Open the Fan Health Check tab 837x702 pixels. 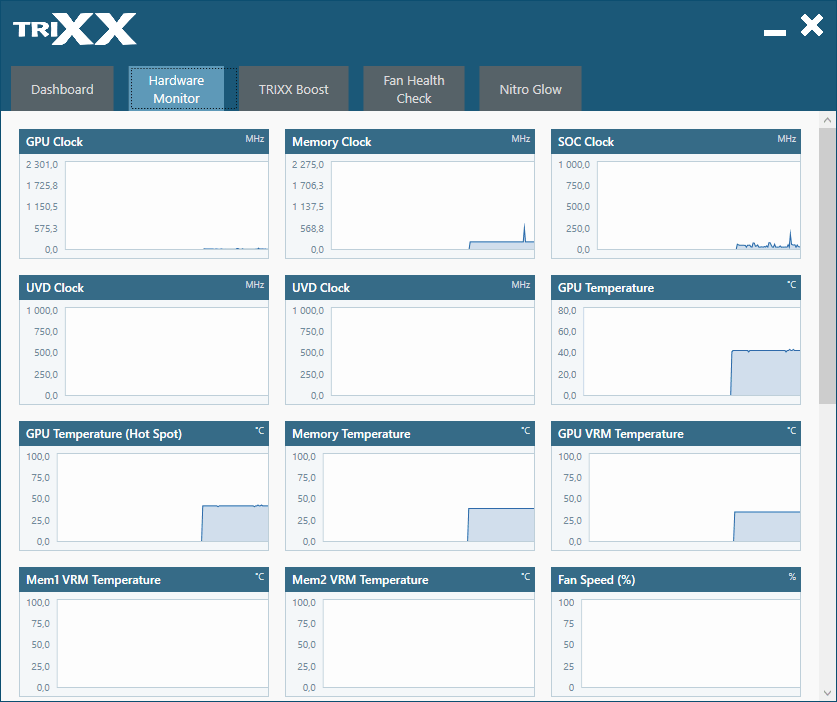(x=414, y=89)
